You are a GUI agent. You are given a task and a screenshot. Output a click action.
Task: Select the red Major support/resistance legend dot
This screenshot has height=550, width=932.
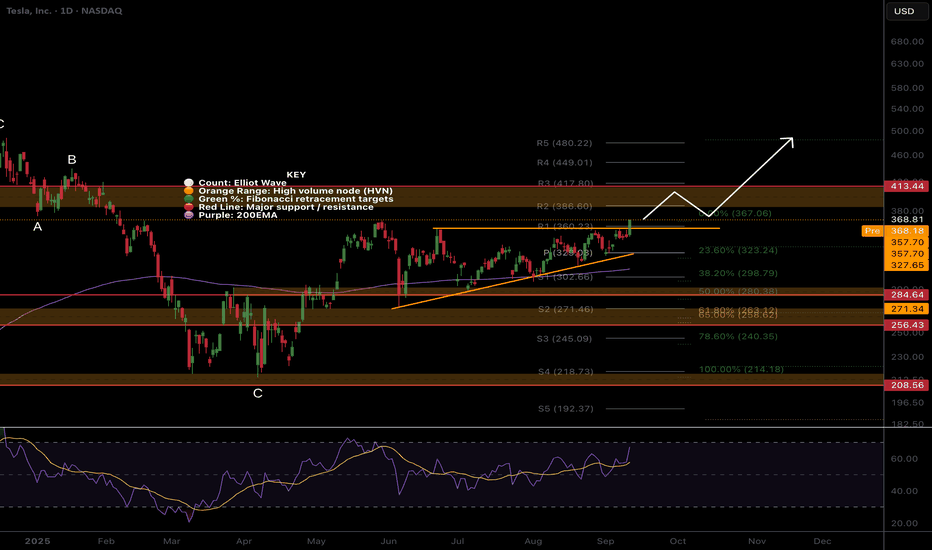pyautogui.click(x=189, y=207)
